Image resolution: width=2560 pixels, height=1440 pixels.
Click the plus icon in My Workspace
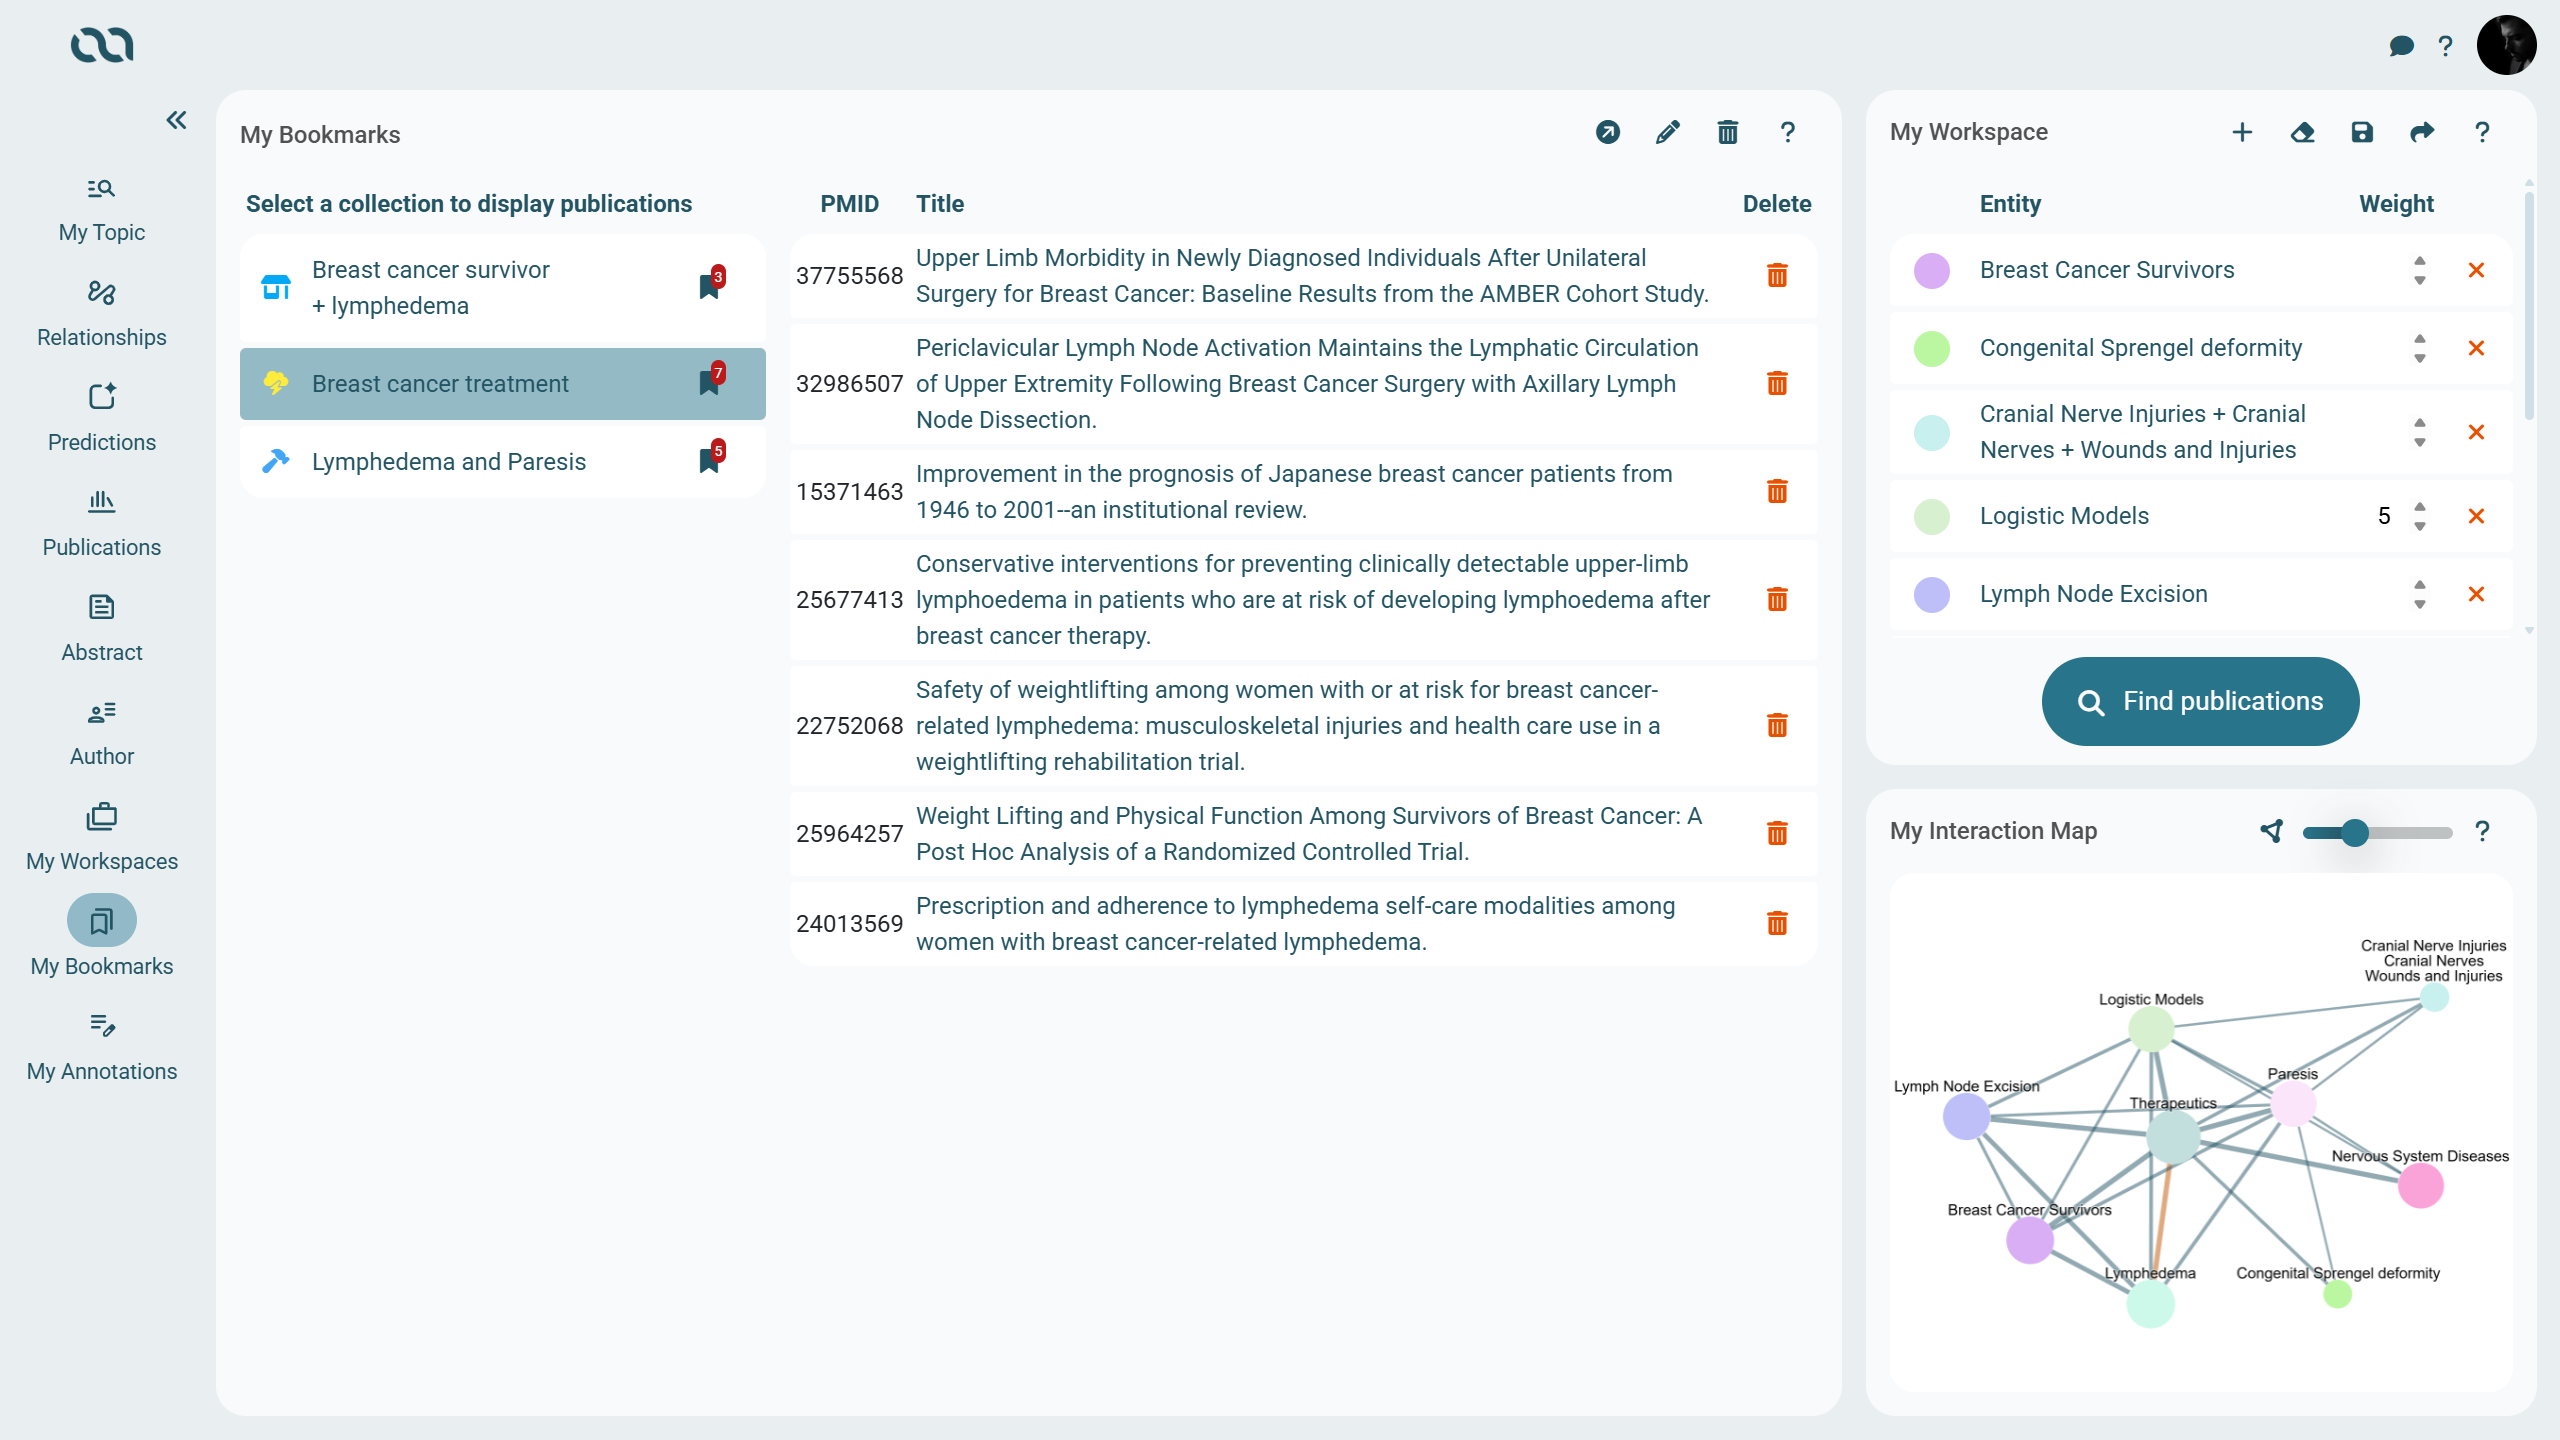point(2242,133)
